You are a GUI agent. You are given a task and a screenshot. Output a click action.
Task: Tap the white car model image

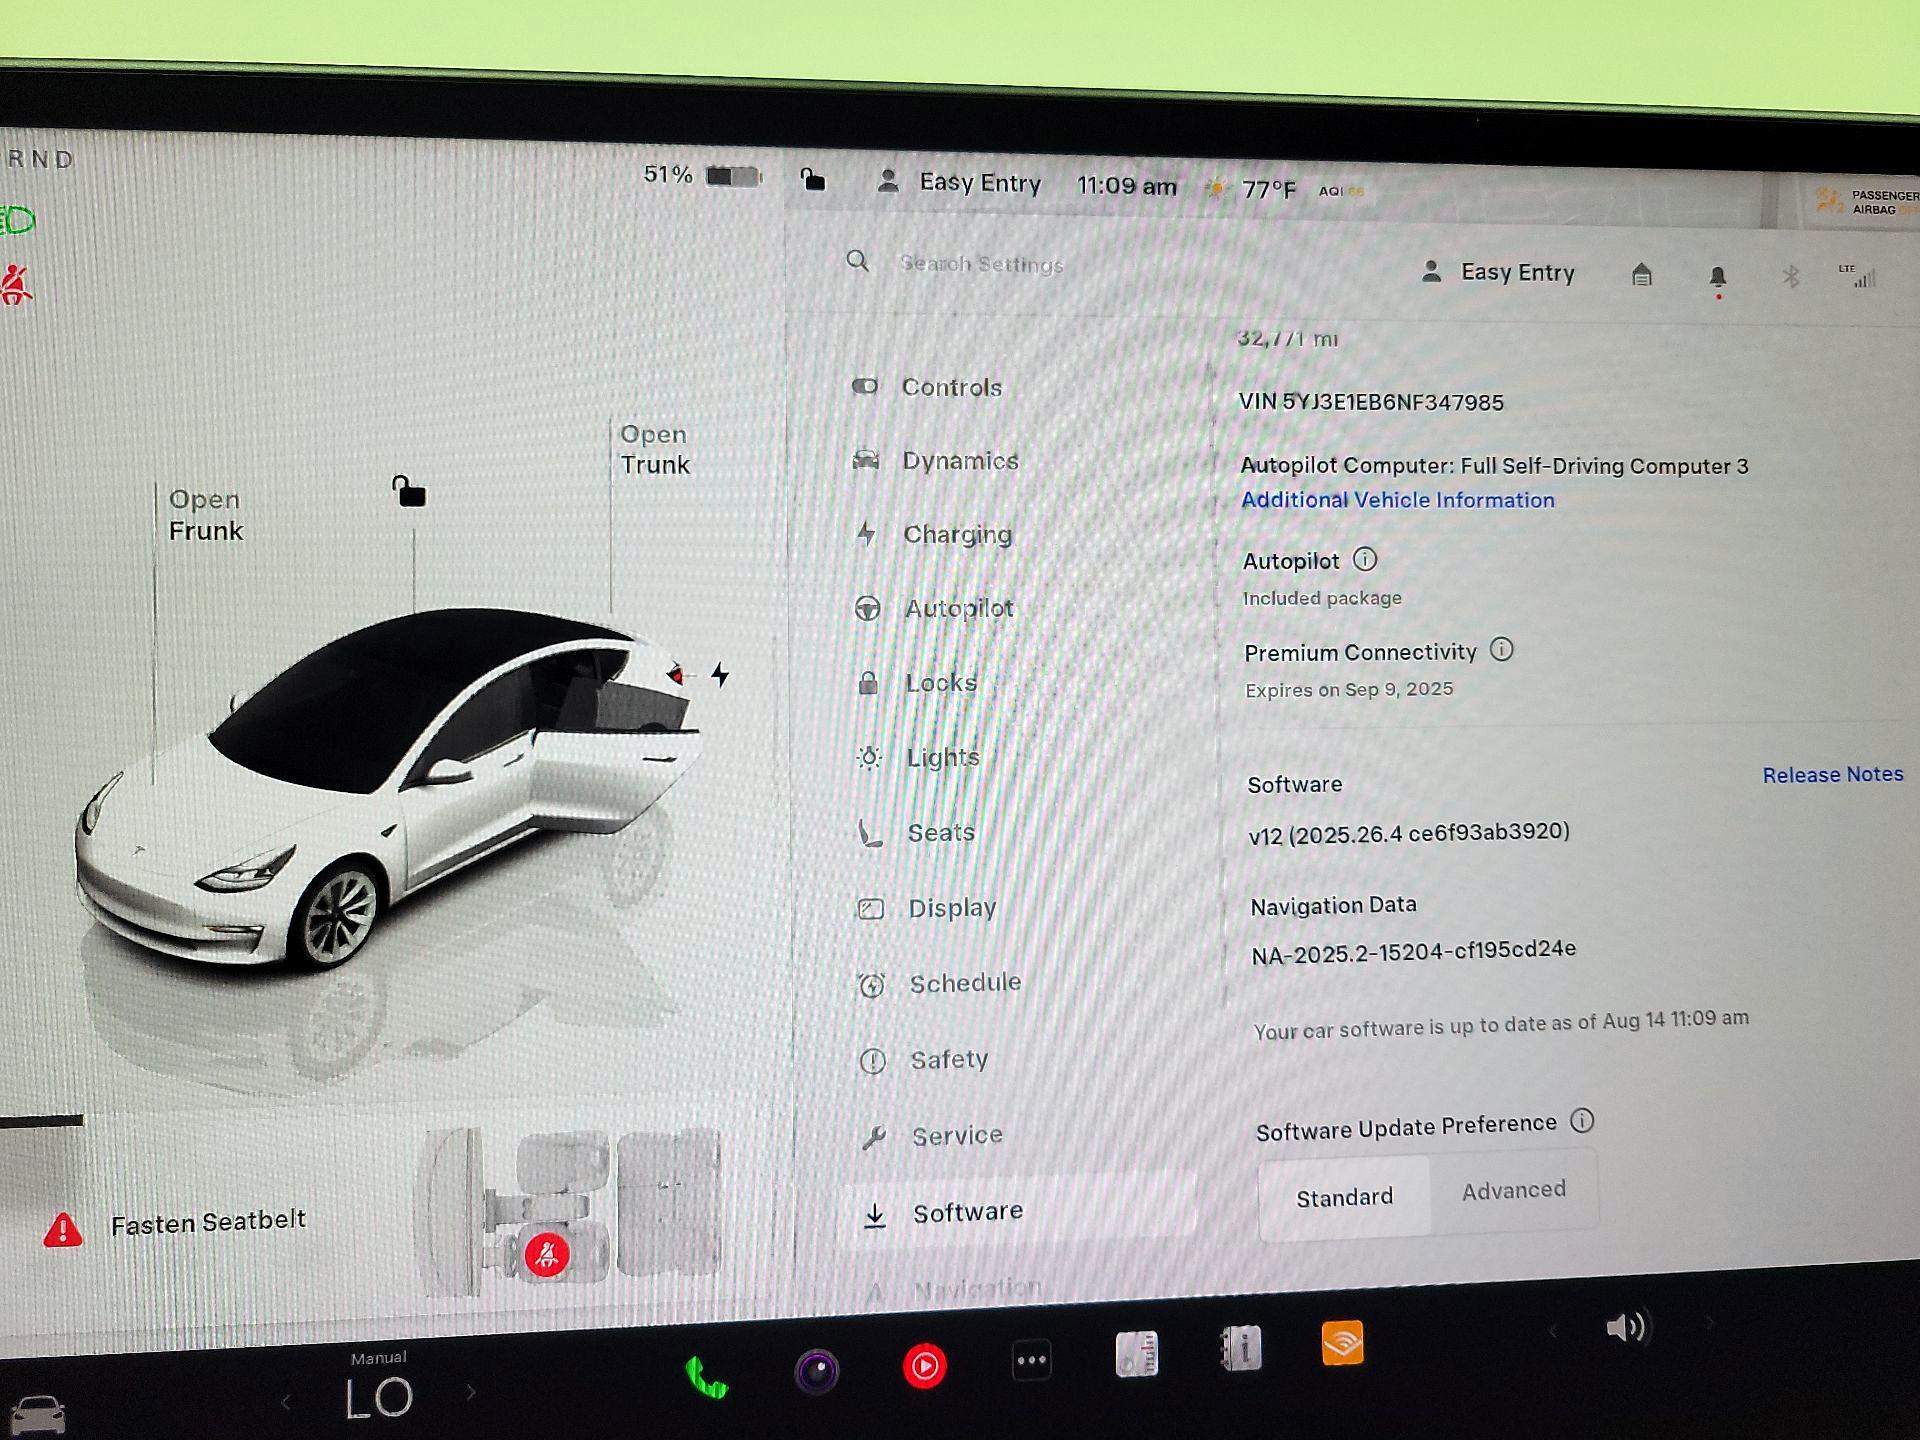[x=390, y=790]
